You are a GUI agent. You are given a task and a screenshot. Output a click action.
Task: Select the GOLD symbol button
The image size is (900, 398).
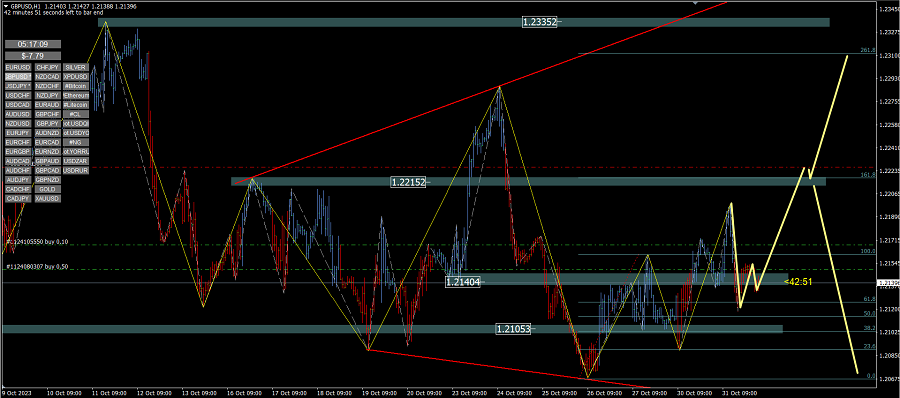(47, 189)
